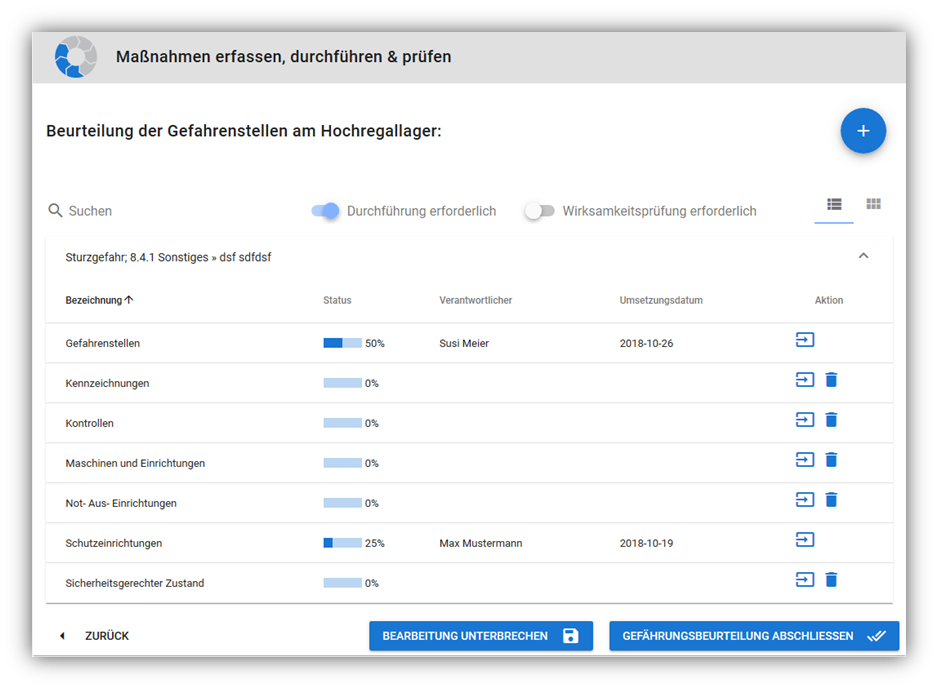Delete the Kontrollen entry
The width and height of the screenshot is (938, 689).
pos(831,420)
